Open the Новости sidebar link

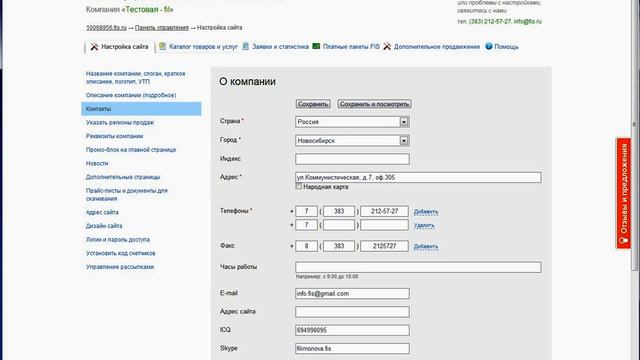[x=97, y=163]
